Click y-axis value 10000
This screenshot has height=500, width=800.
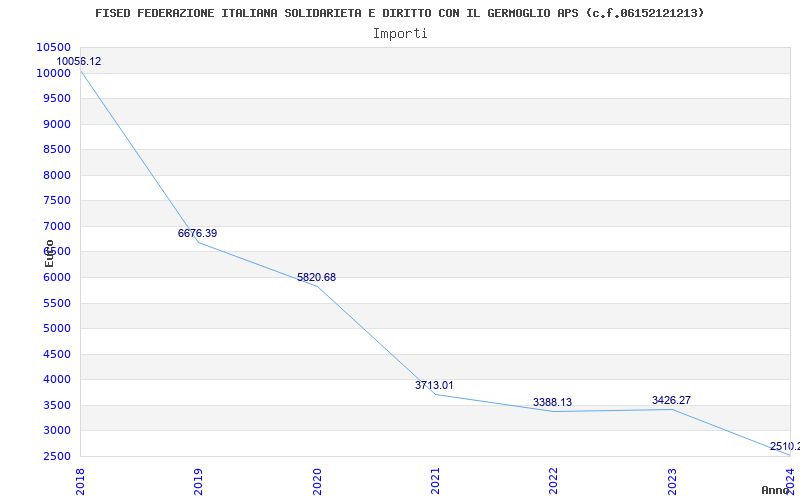click(54, 73)
